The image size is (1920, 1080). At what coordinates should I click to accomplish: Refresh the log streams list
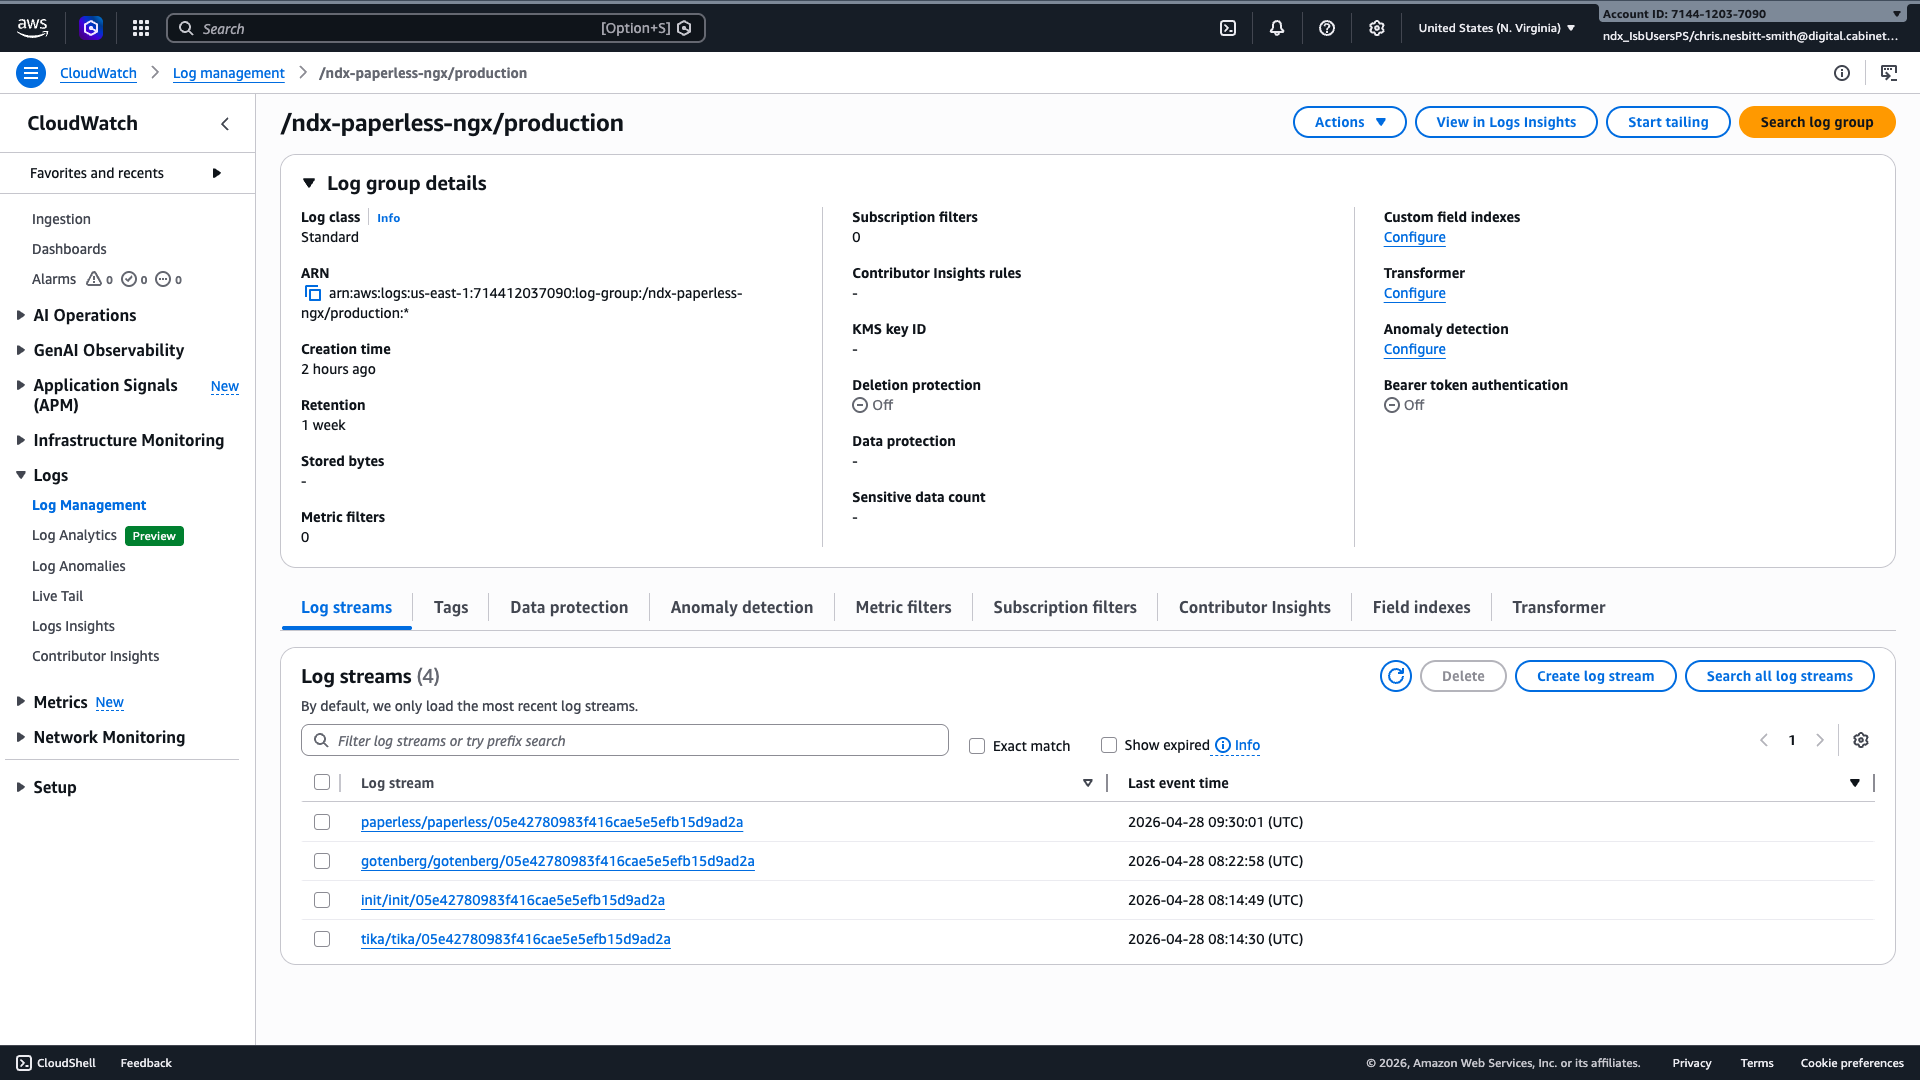1396,676
